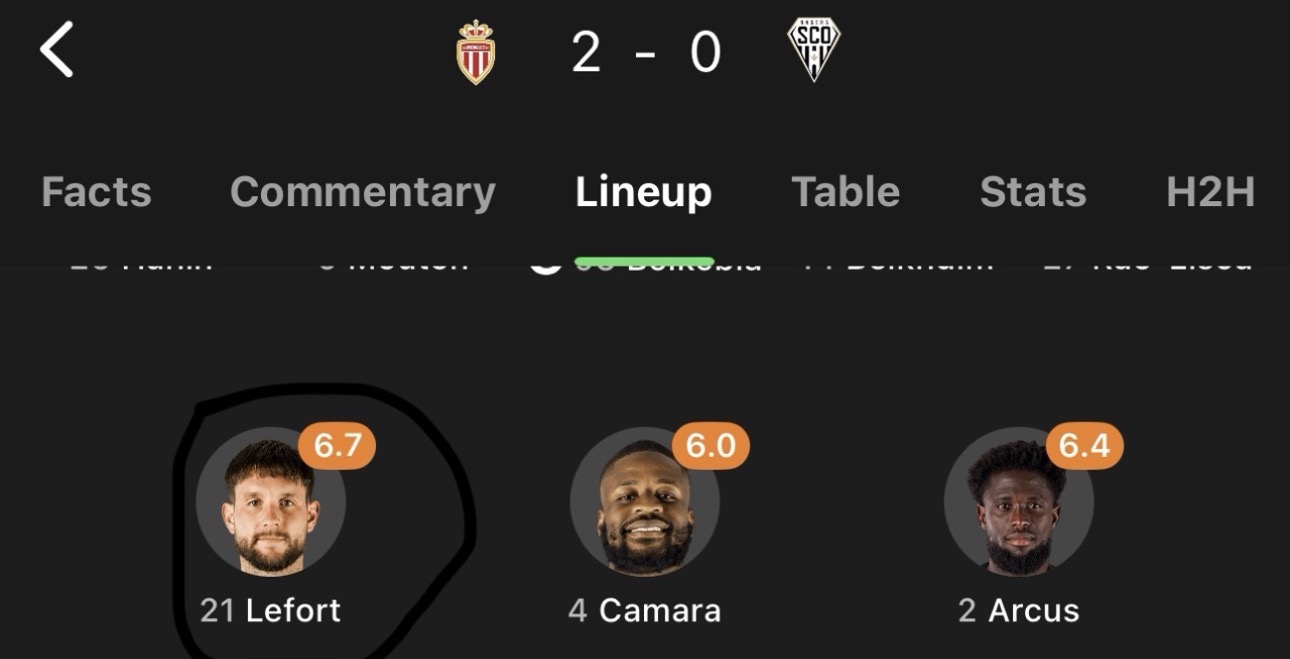The width and height of the screenshot is (1290, 659).
Task: Open Lefort's player photo
Action: 270,506
